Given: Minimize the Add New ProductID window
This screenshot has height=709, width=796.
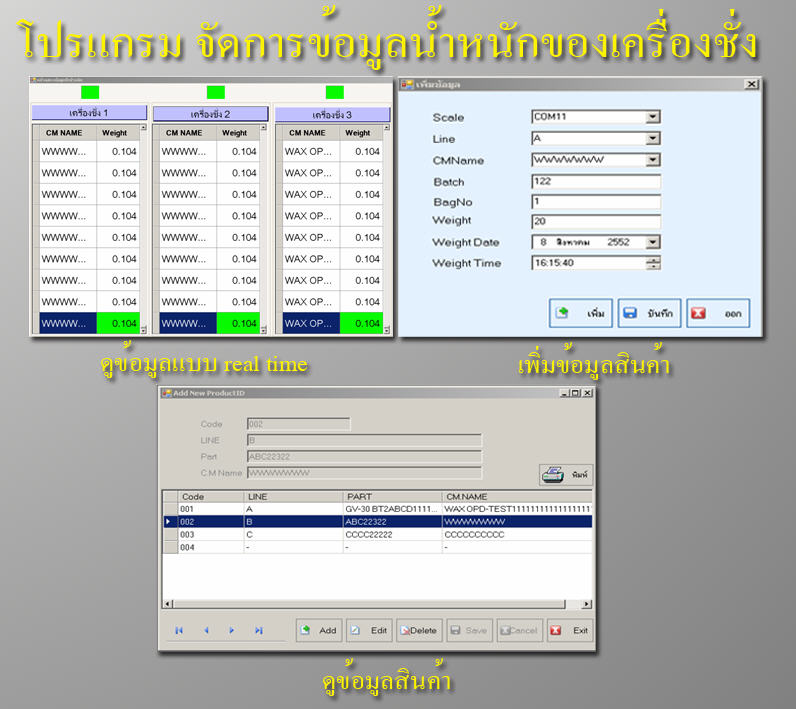Looking at the screenshot, I should [x=564, y=393].
